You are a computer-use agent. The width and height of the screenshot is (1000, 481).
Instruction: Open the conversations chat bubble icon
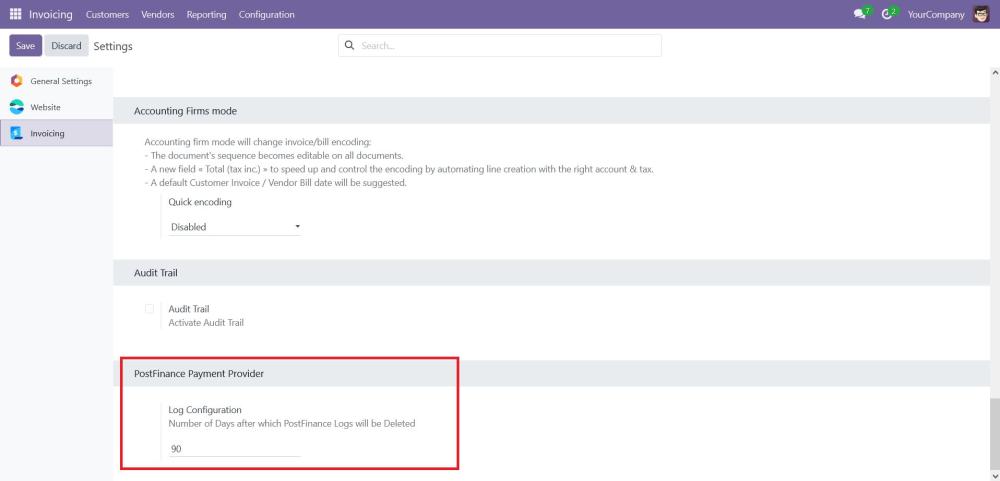858,14
